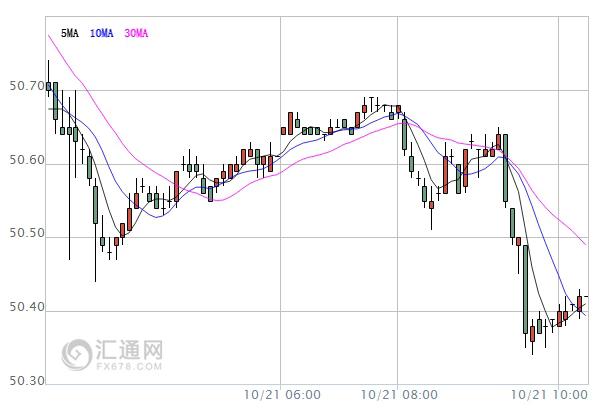Click the 10/21 10:00 time axis label
Viewport: 596px width, 408px height.
click(x=550, y=395)
